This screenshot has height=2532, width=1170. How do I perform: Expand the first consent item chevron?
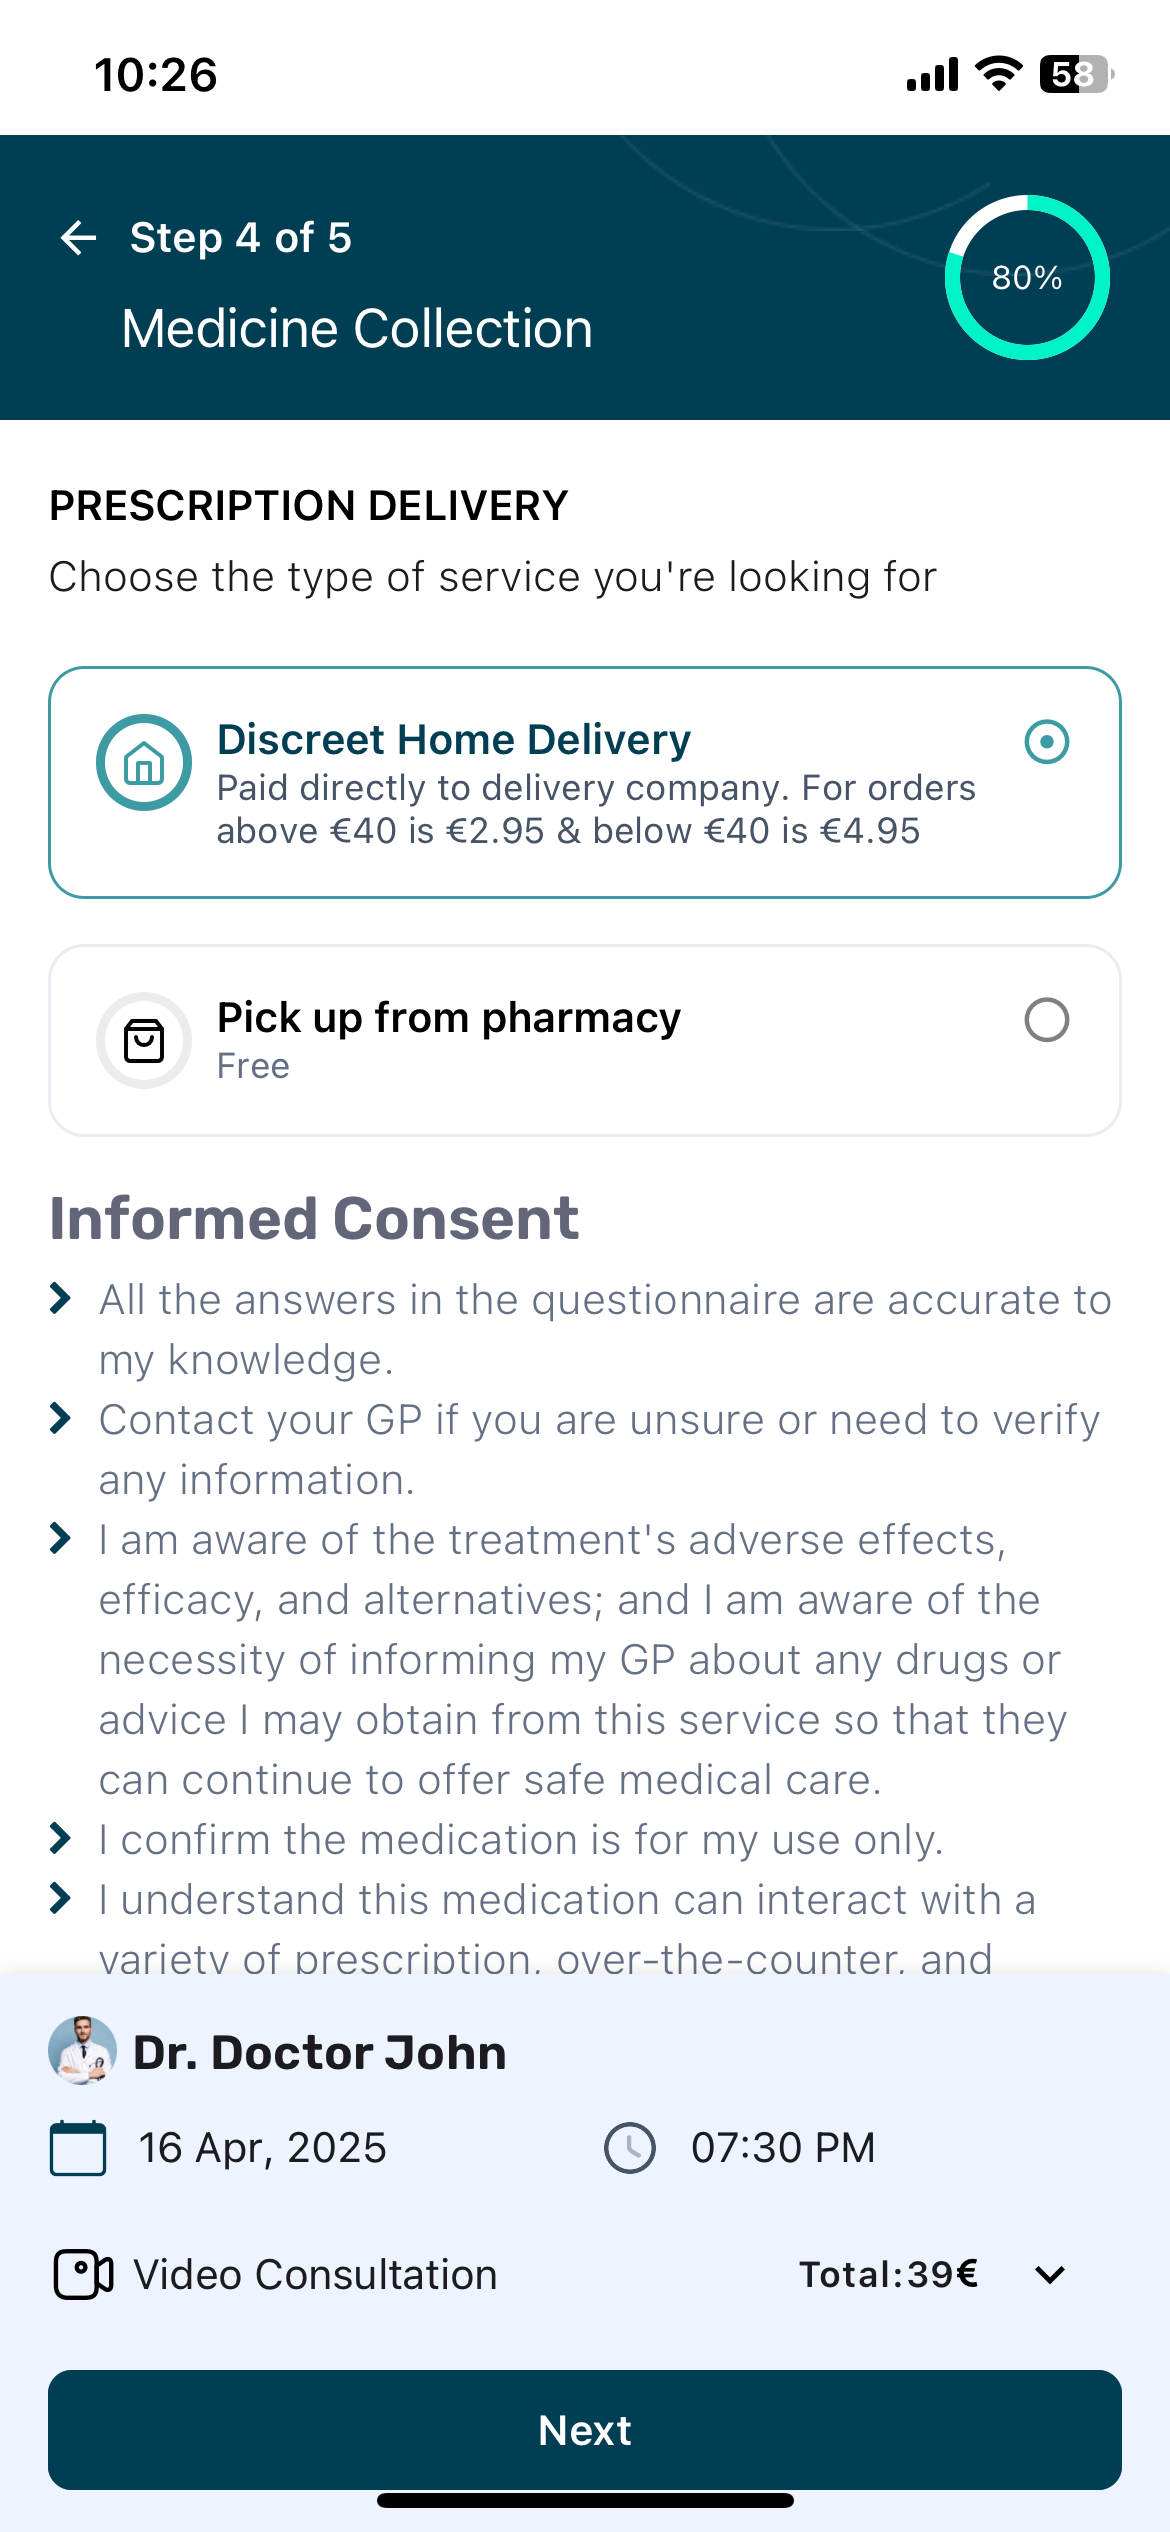pyautogui.click(x=61, y=1298)
